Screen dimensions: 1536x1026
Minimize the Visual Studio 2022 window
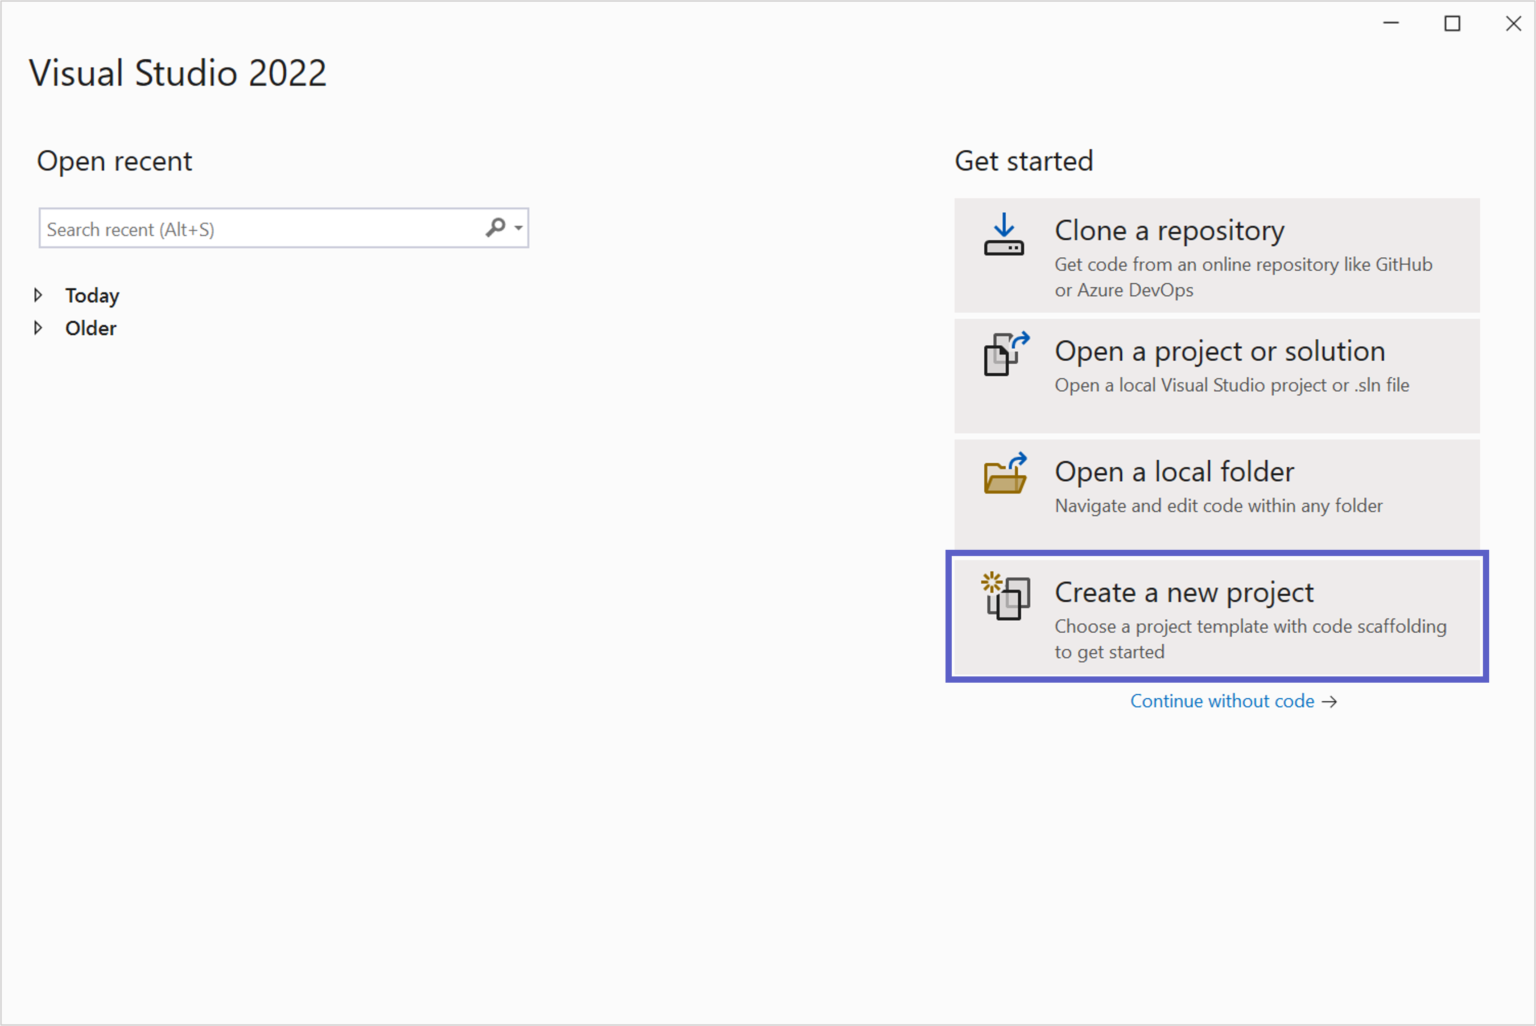[x=1391, y=22]
